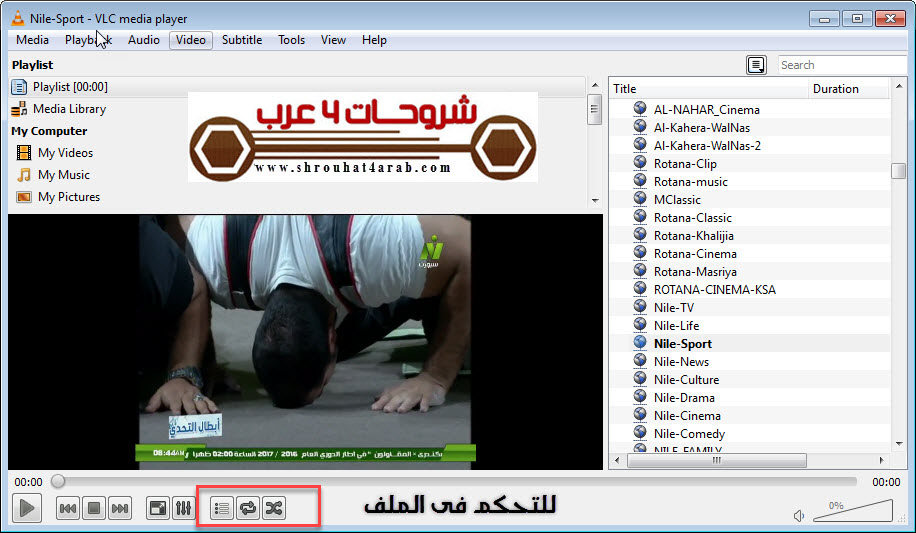Open My Music folder entry

(64, 175)
